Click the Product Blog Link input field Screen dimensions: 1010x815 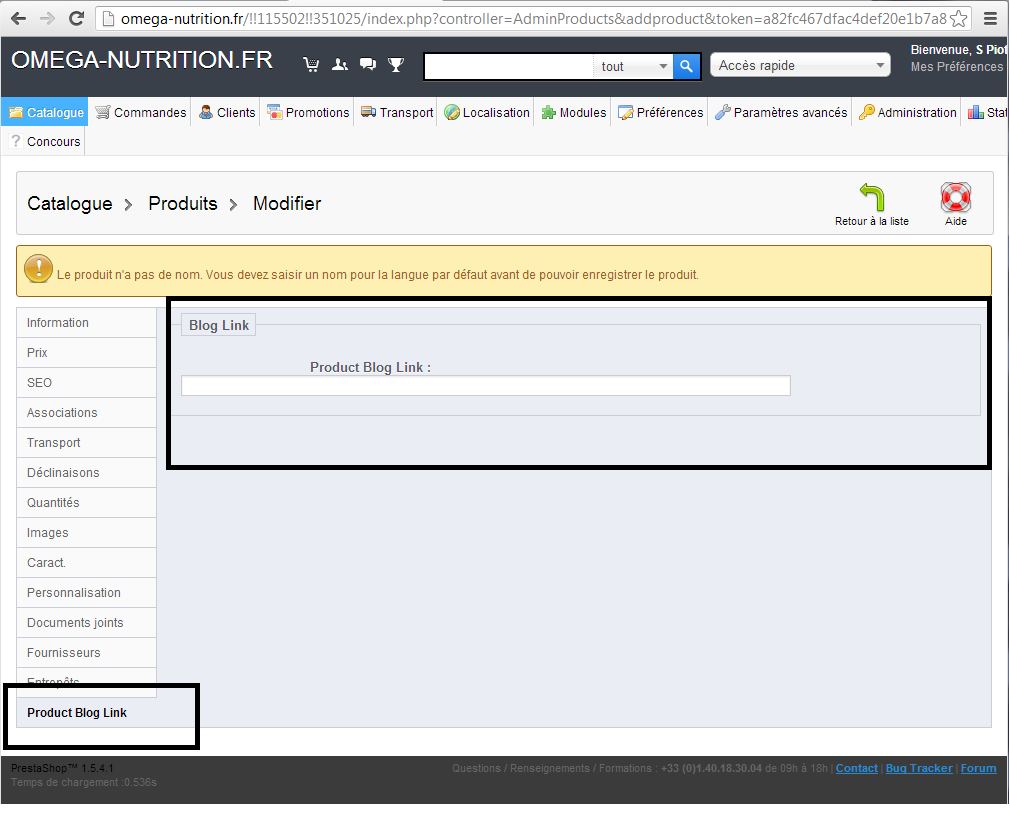point(486,385)
